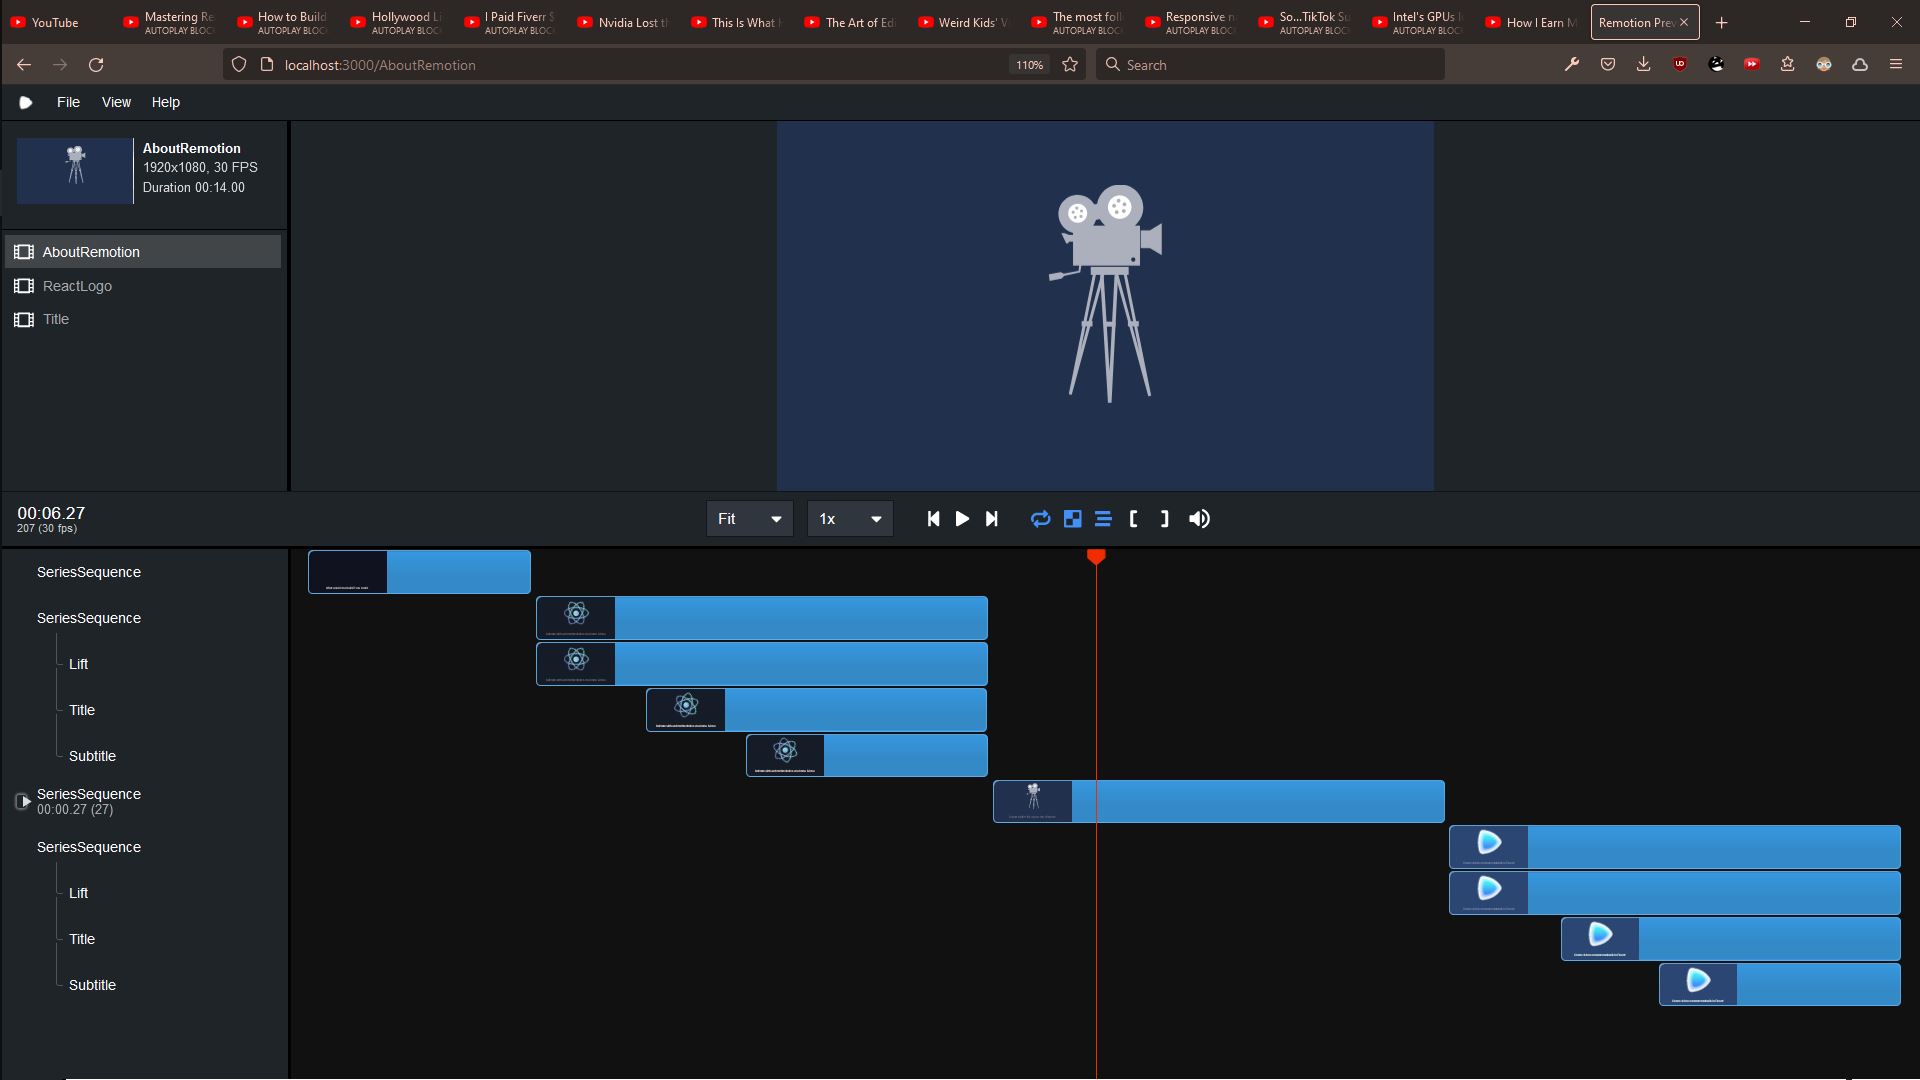The height and width of the screenshot is (1080, 1920).
Task: Open the View menu
Action: pos(116,102)
